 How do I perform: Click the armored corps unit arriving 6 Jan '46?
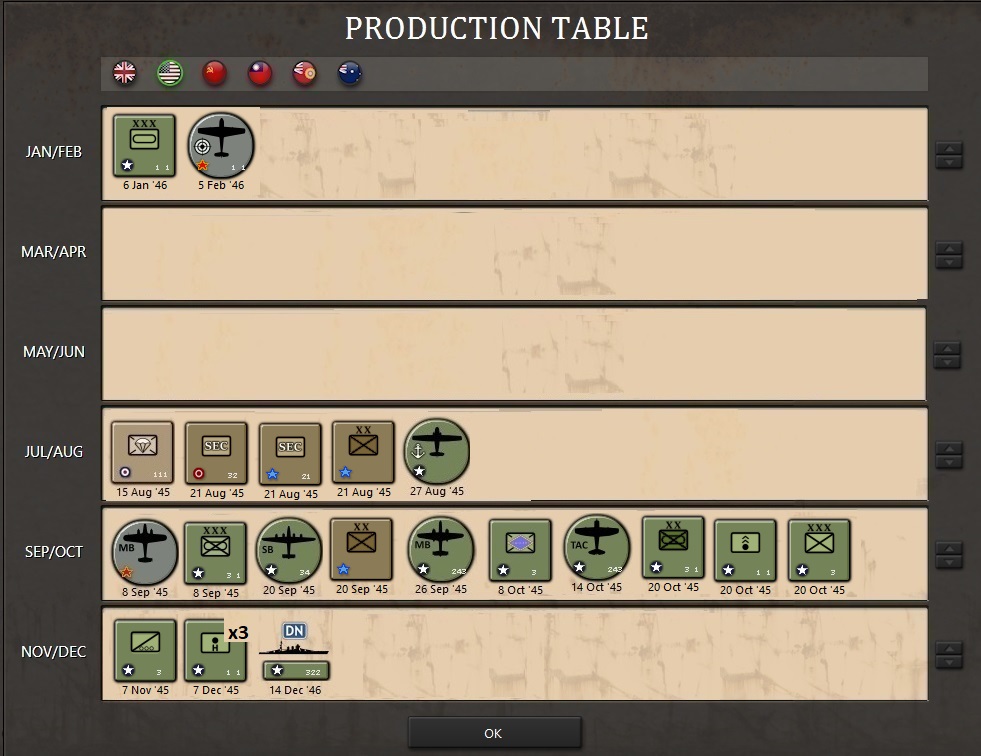click(x=145, y=145)
